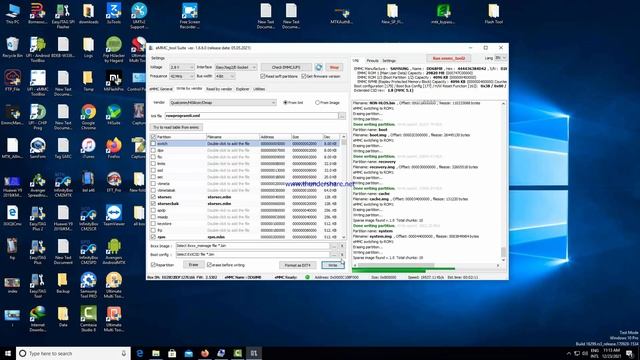Click browse button next to xml file field
Image resolution: width=640 pixels, height=360 pixels.
tap(342, 116)
